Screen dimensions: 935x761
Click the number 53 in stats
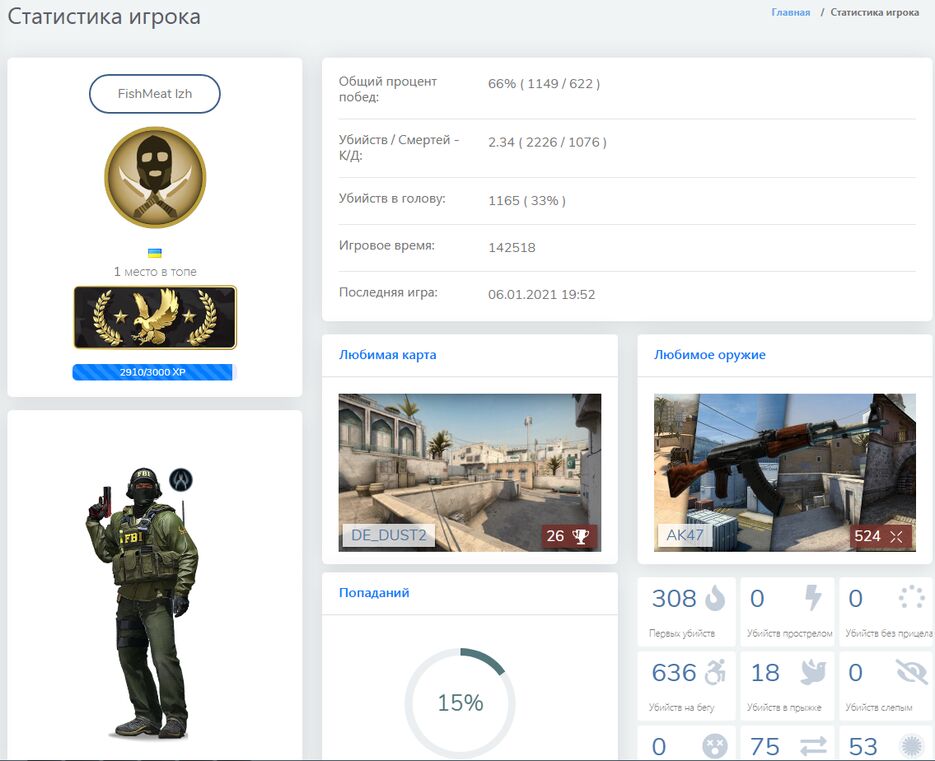(863, 747)
